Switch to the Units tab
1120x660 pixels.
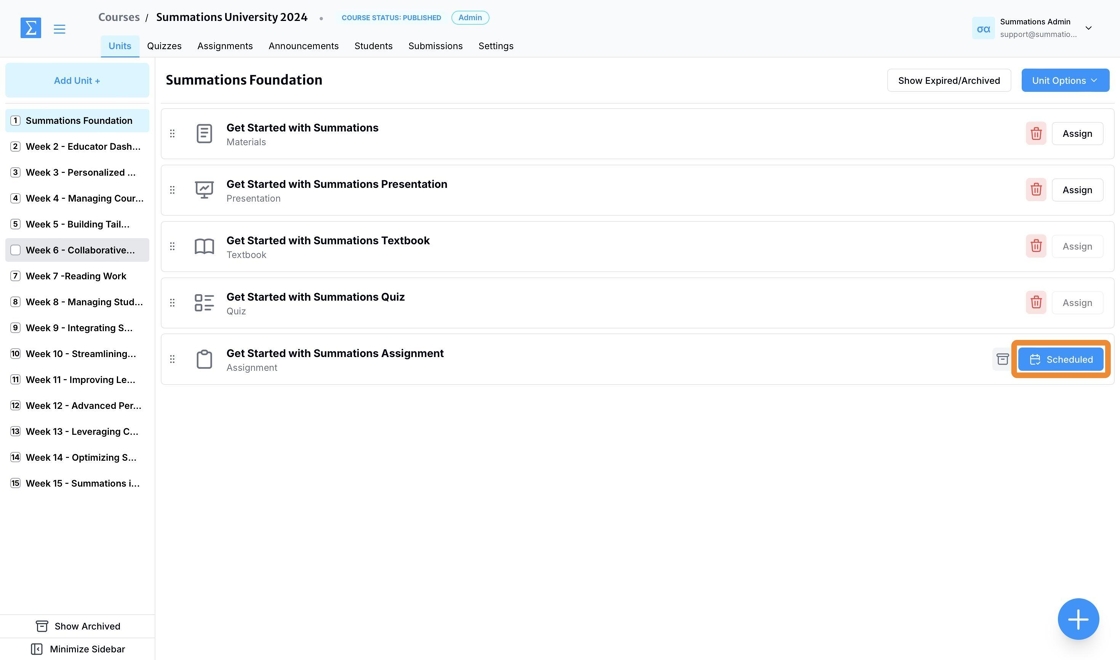point(120,46)
